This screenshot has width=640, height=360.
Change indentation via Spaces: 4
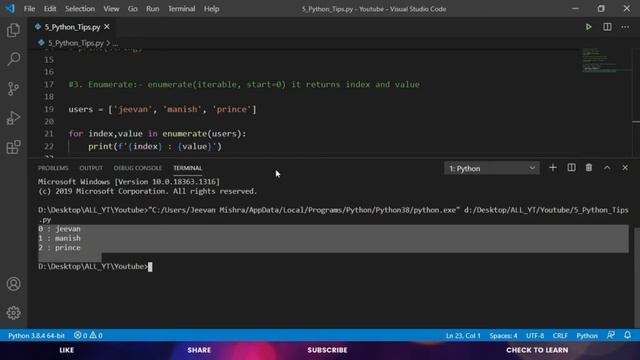503,336
